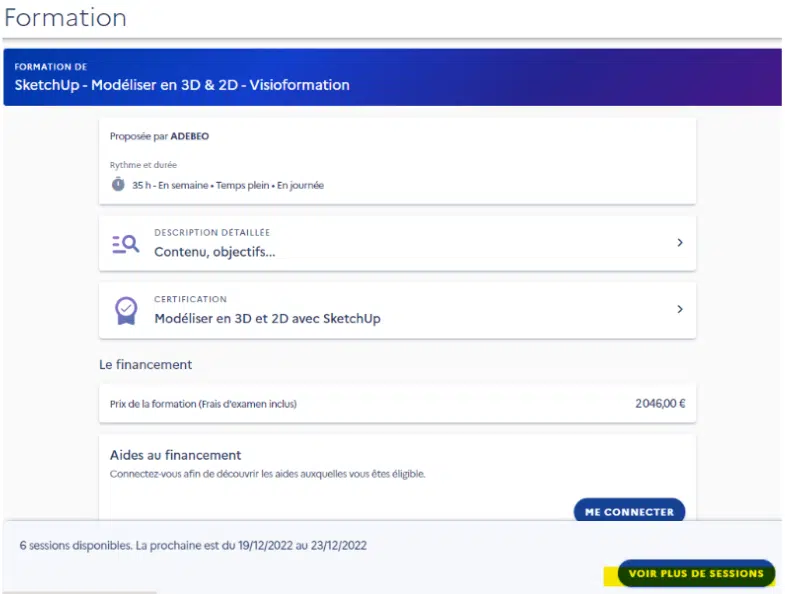Click the Connectez-vous afin de découvrir text
This screenshot has width=785, height=594.
pyautogui.click(x=267, y=474)
